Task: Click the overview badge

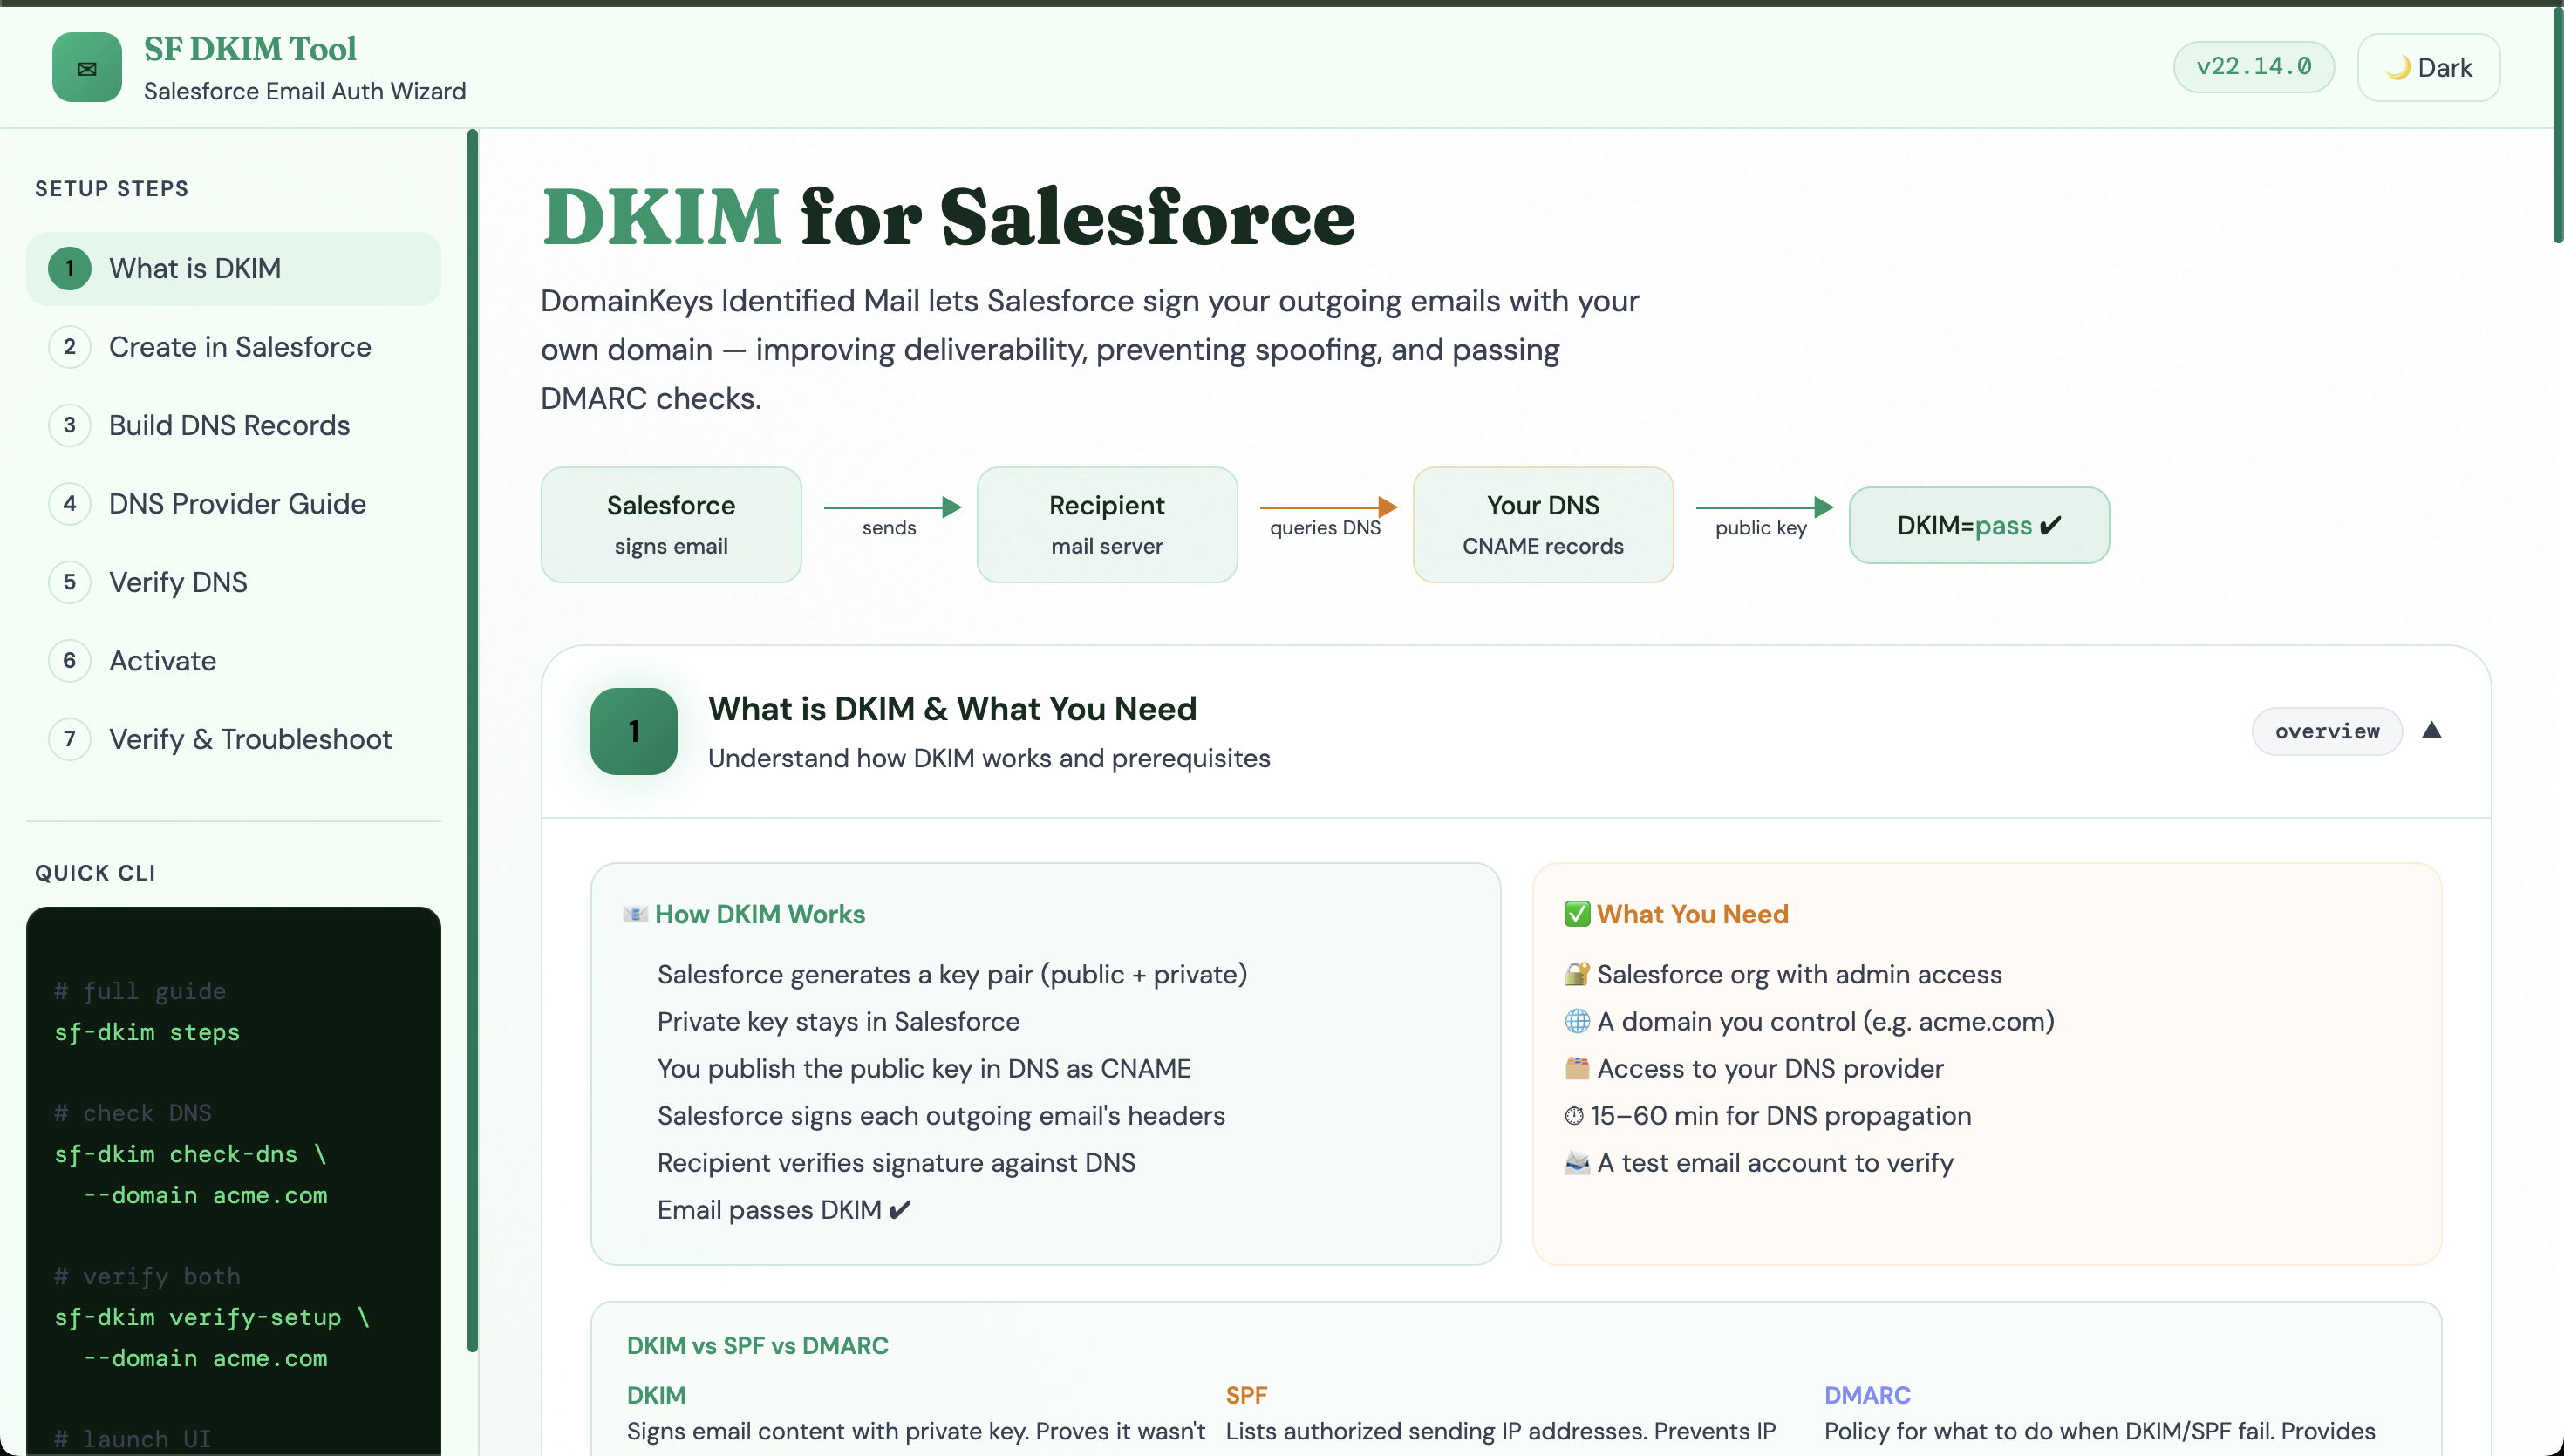Action: (x=2327, y=731)
